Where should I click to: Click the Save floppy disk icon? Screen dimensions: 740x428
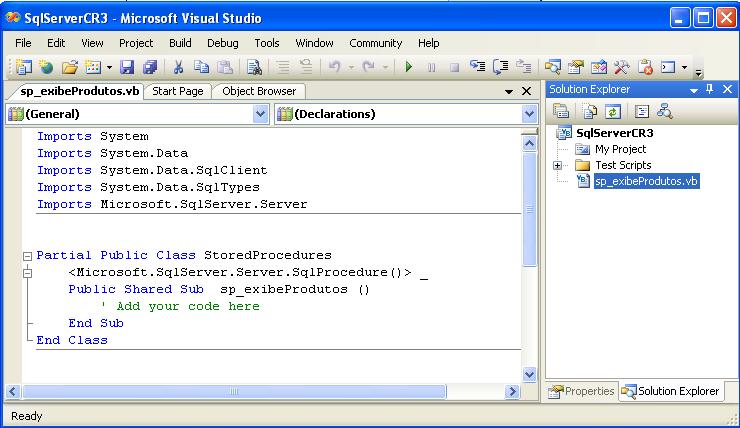[126, 67]
